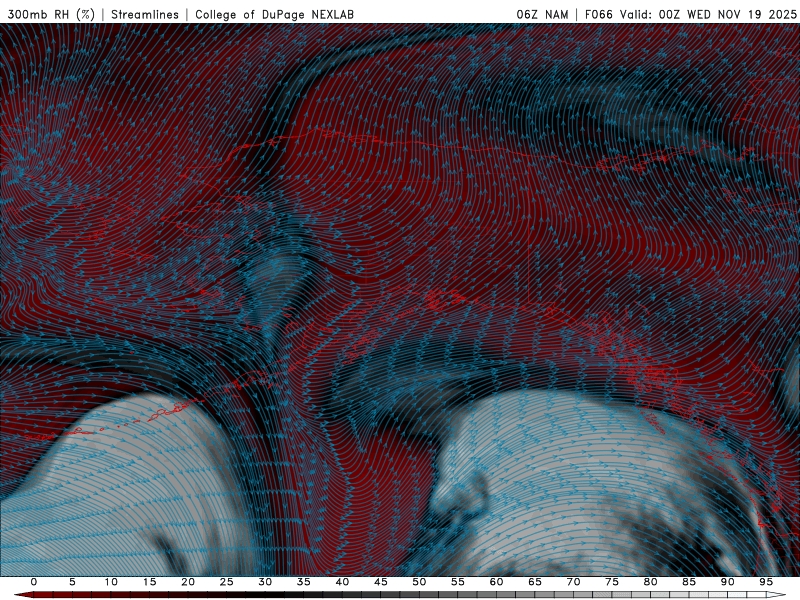This screenshot has height=600, width=800.
Task: Click the colorbar label '80'
Action: tap(650, 582)
